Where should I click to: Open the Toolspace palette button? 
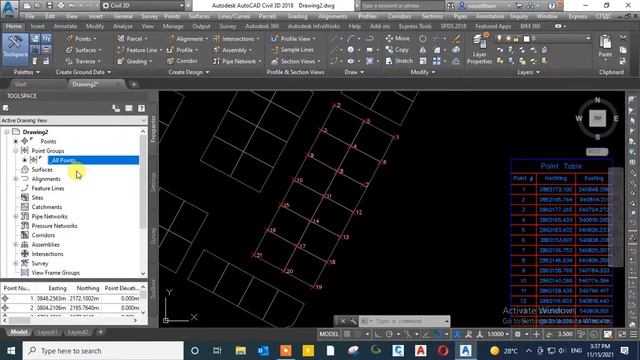tap(15, 50)
